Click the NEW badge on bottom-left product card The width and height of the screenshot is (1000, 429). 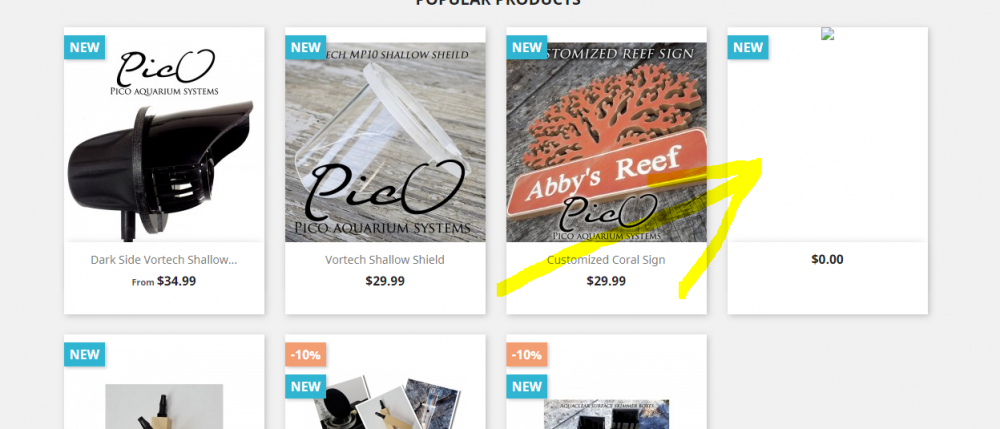click(84, 354)
